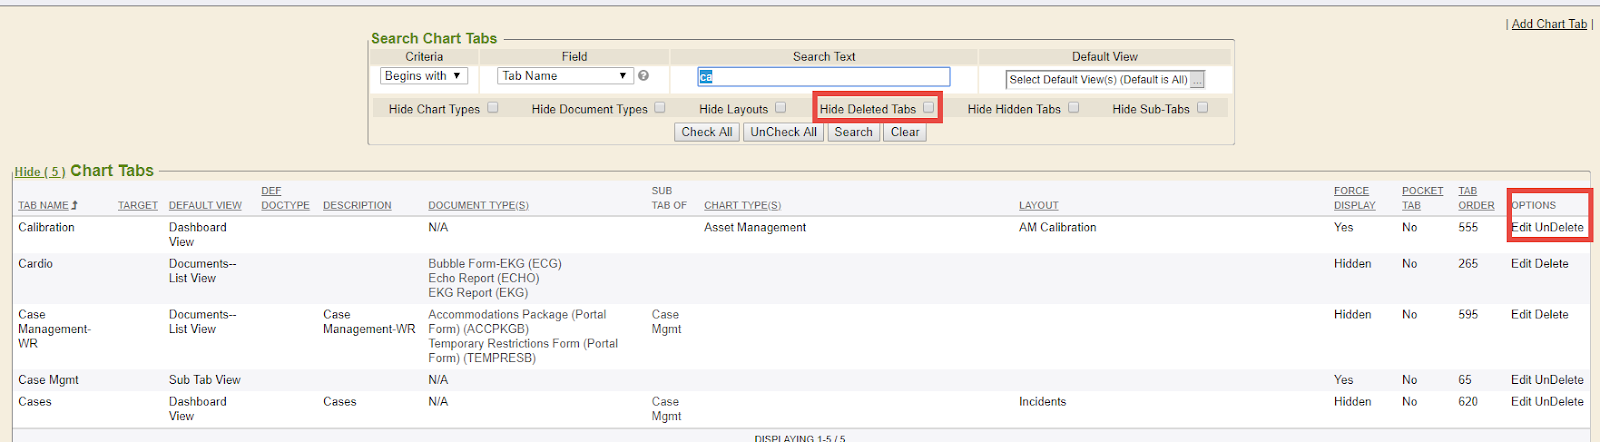This screenshot has height=442, width=1600.
Task: Click the help icon beside Tab Name field
Action: 643,76
